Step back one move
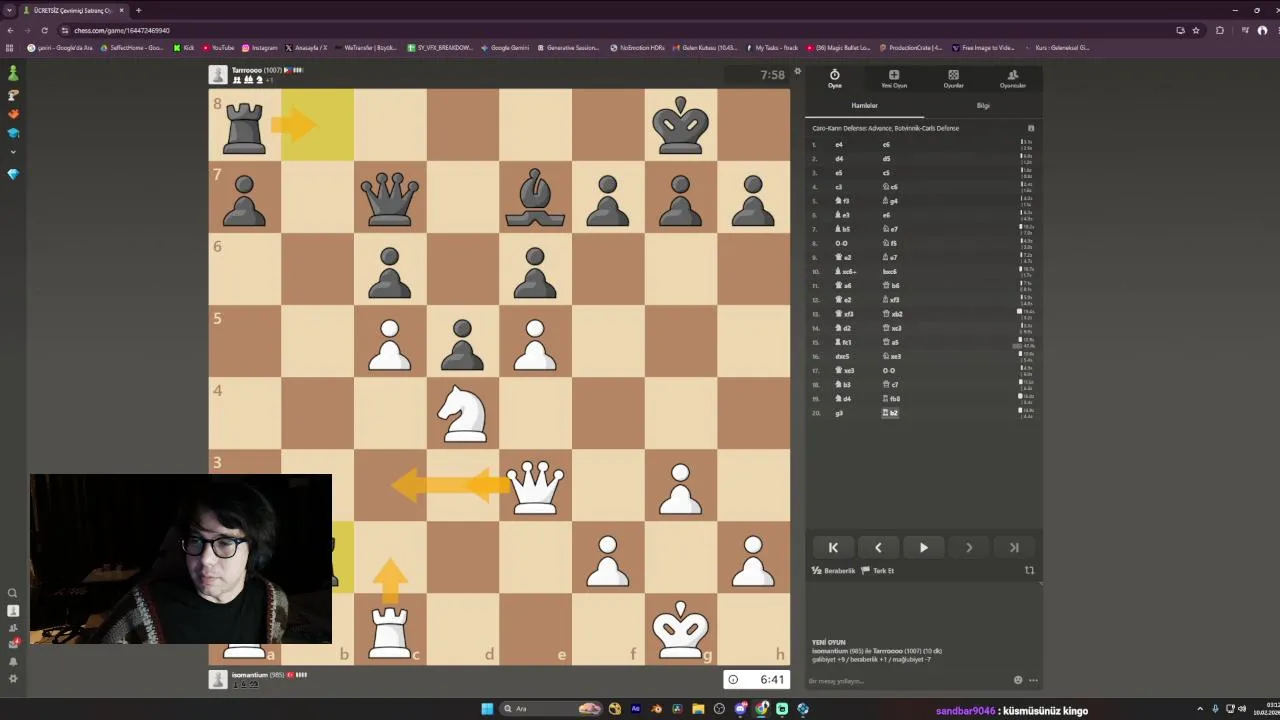The width and height of the screenshot is (1280, 720). 878,547
